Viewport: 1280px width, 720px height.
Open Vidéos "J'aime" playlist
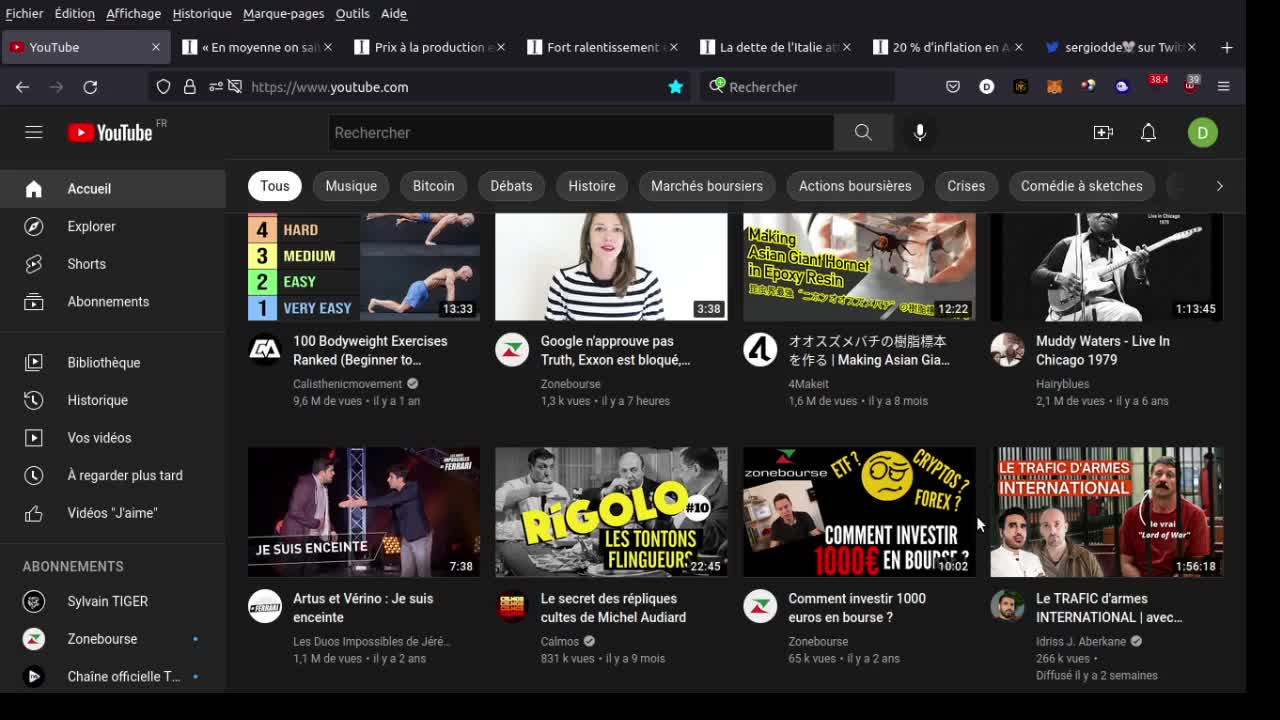113,513
